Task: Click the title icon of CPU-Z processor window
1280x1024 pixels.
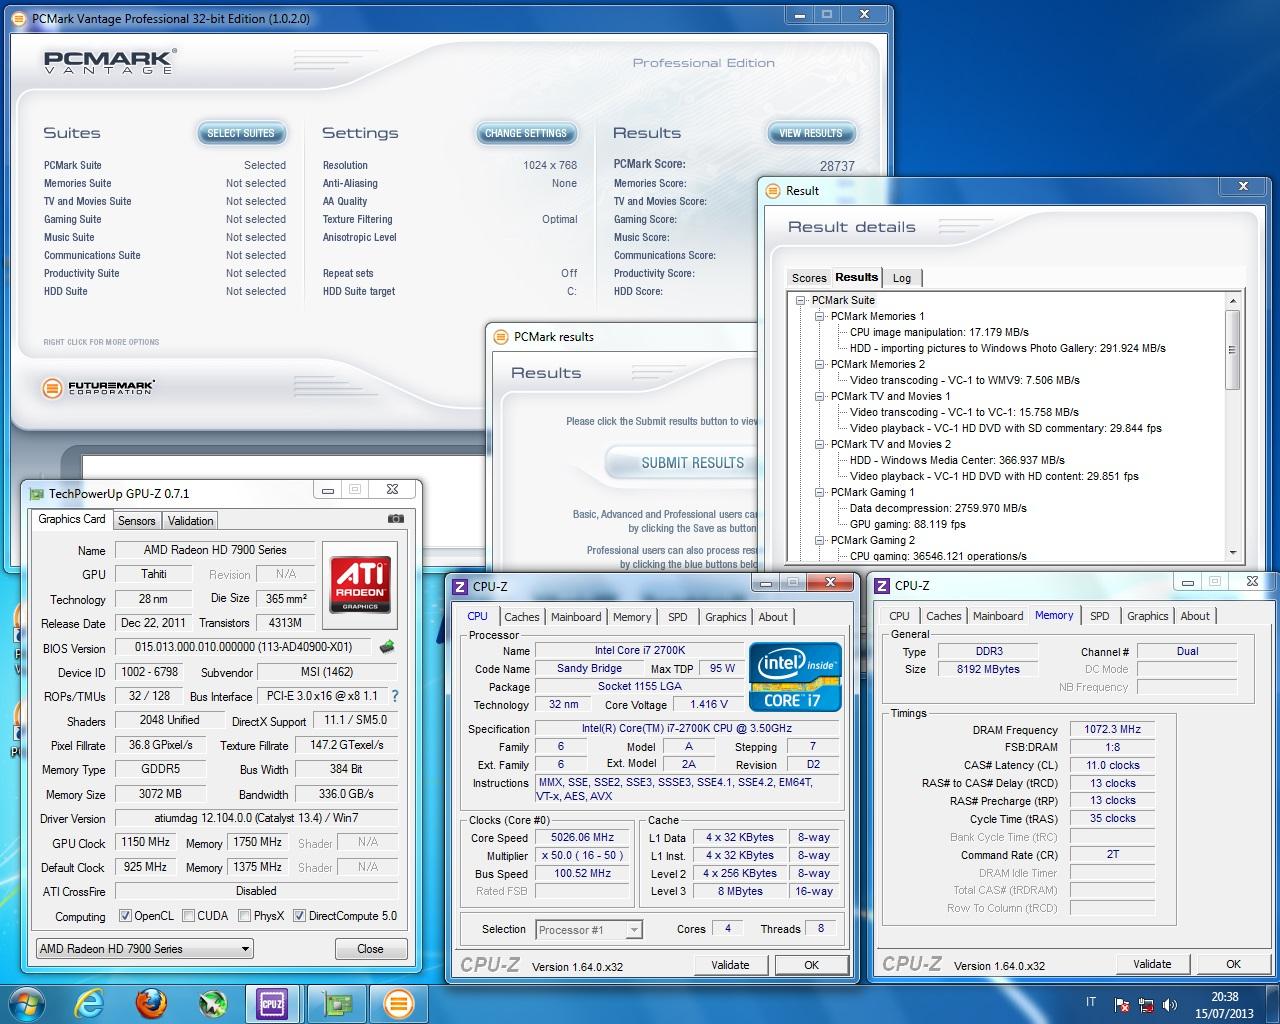Action: click(x=460, y=587)
